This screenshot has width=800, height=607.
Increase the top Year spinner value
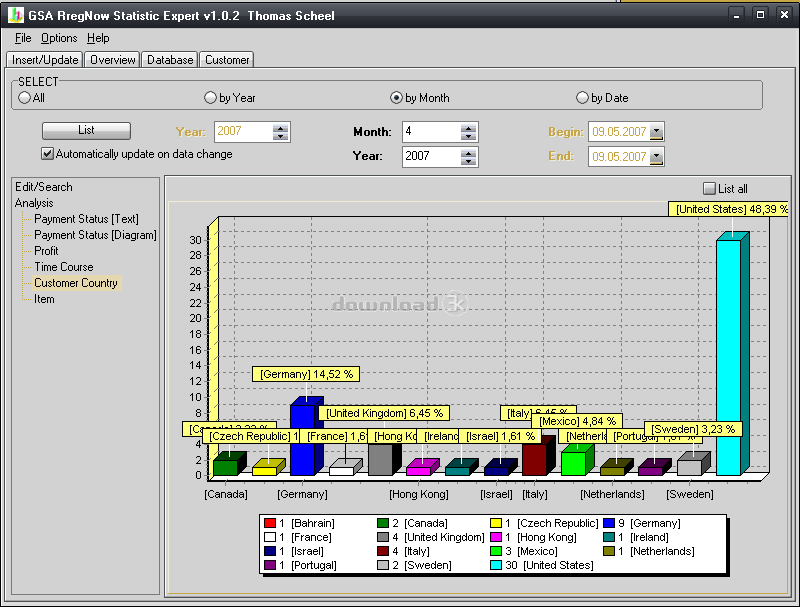pos(280,128)
